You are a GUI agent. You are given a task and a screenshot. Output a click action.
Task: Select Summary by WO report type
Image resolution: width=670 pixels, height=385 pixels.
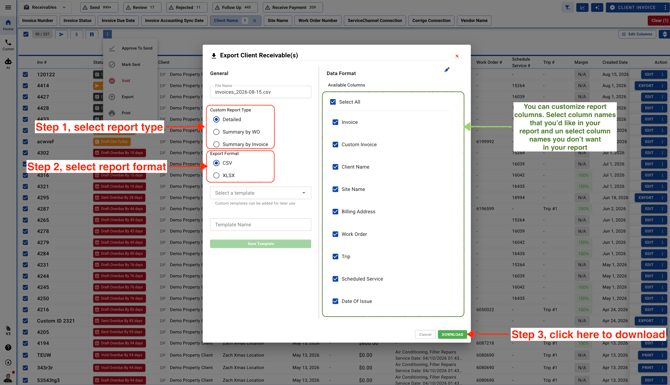pos(216,132)
